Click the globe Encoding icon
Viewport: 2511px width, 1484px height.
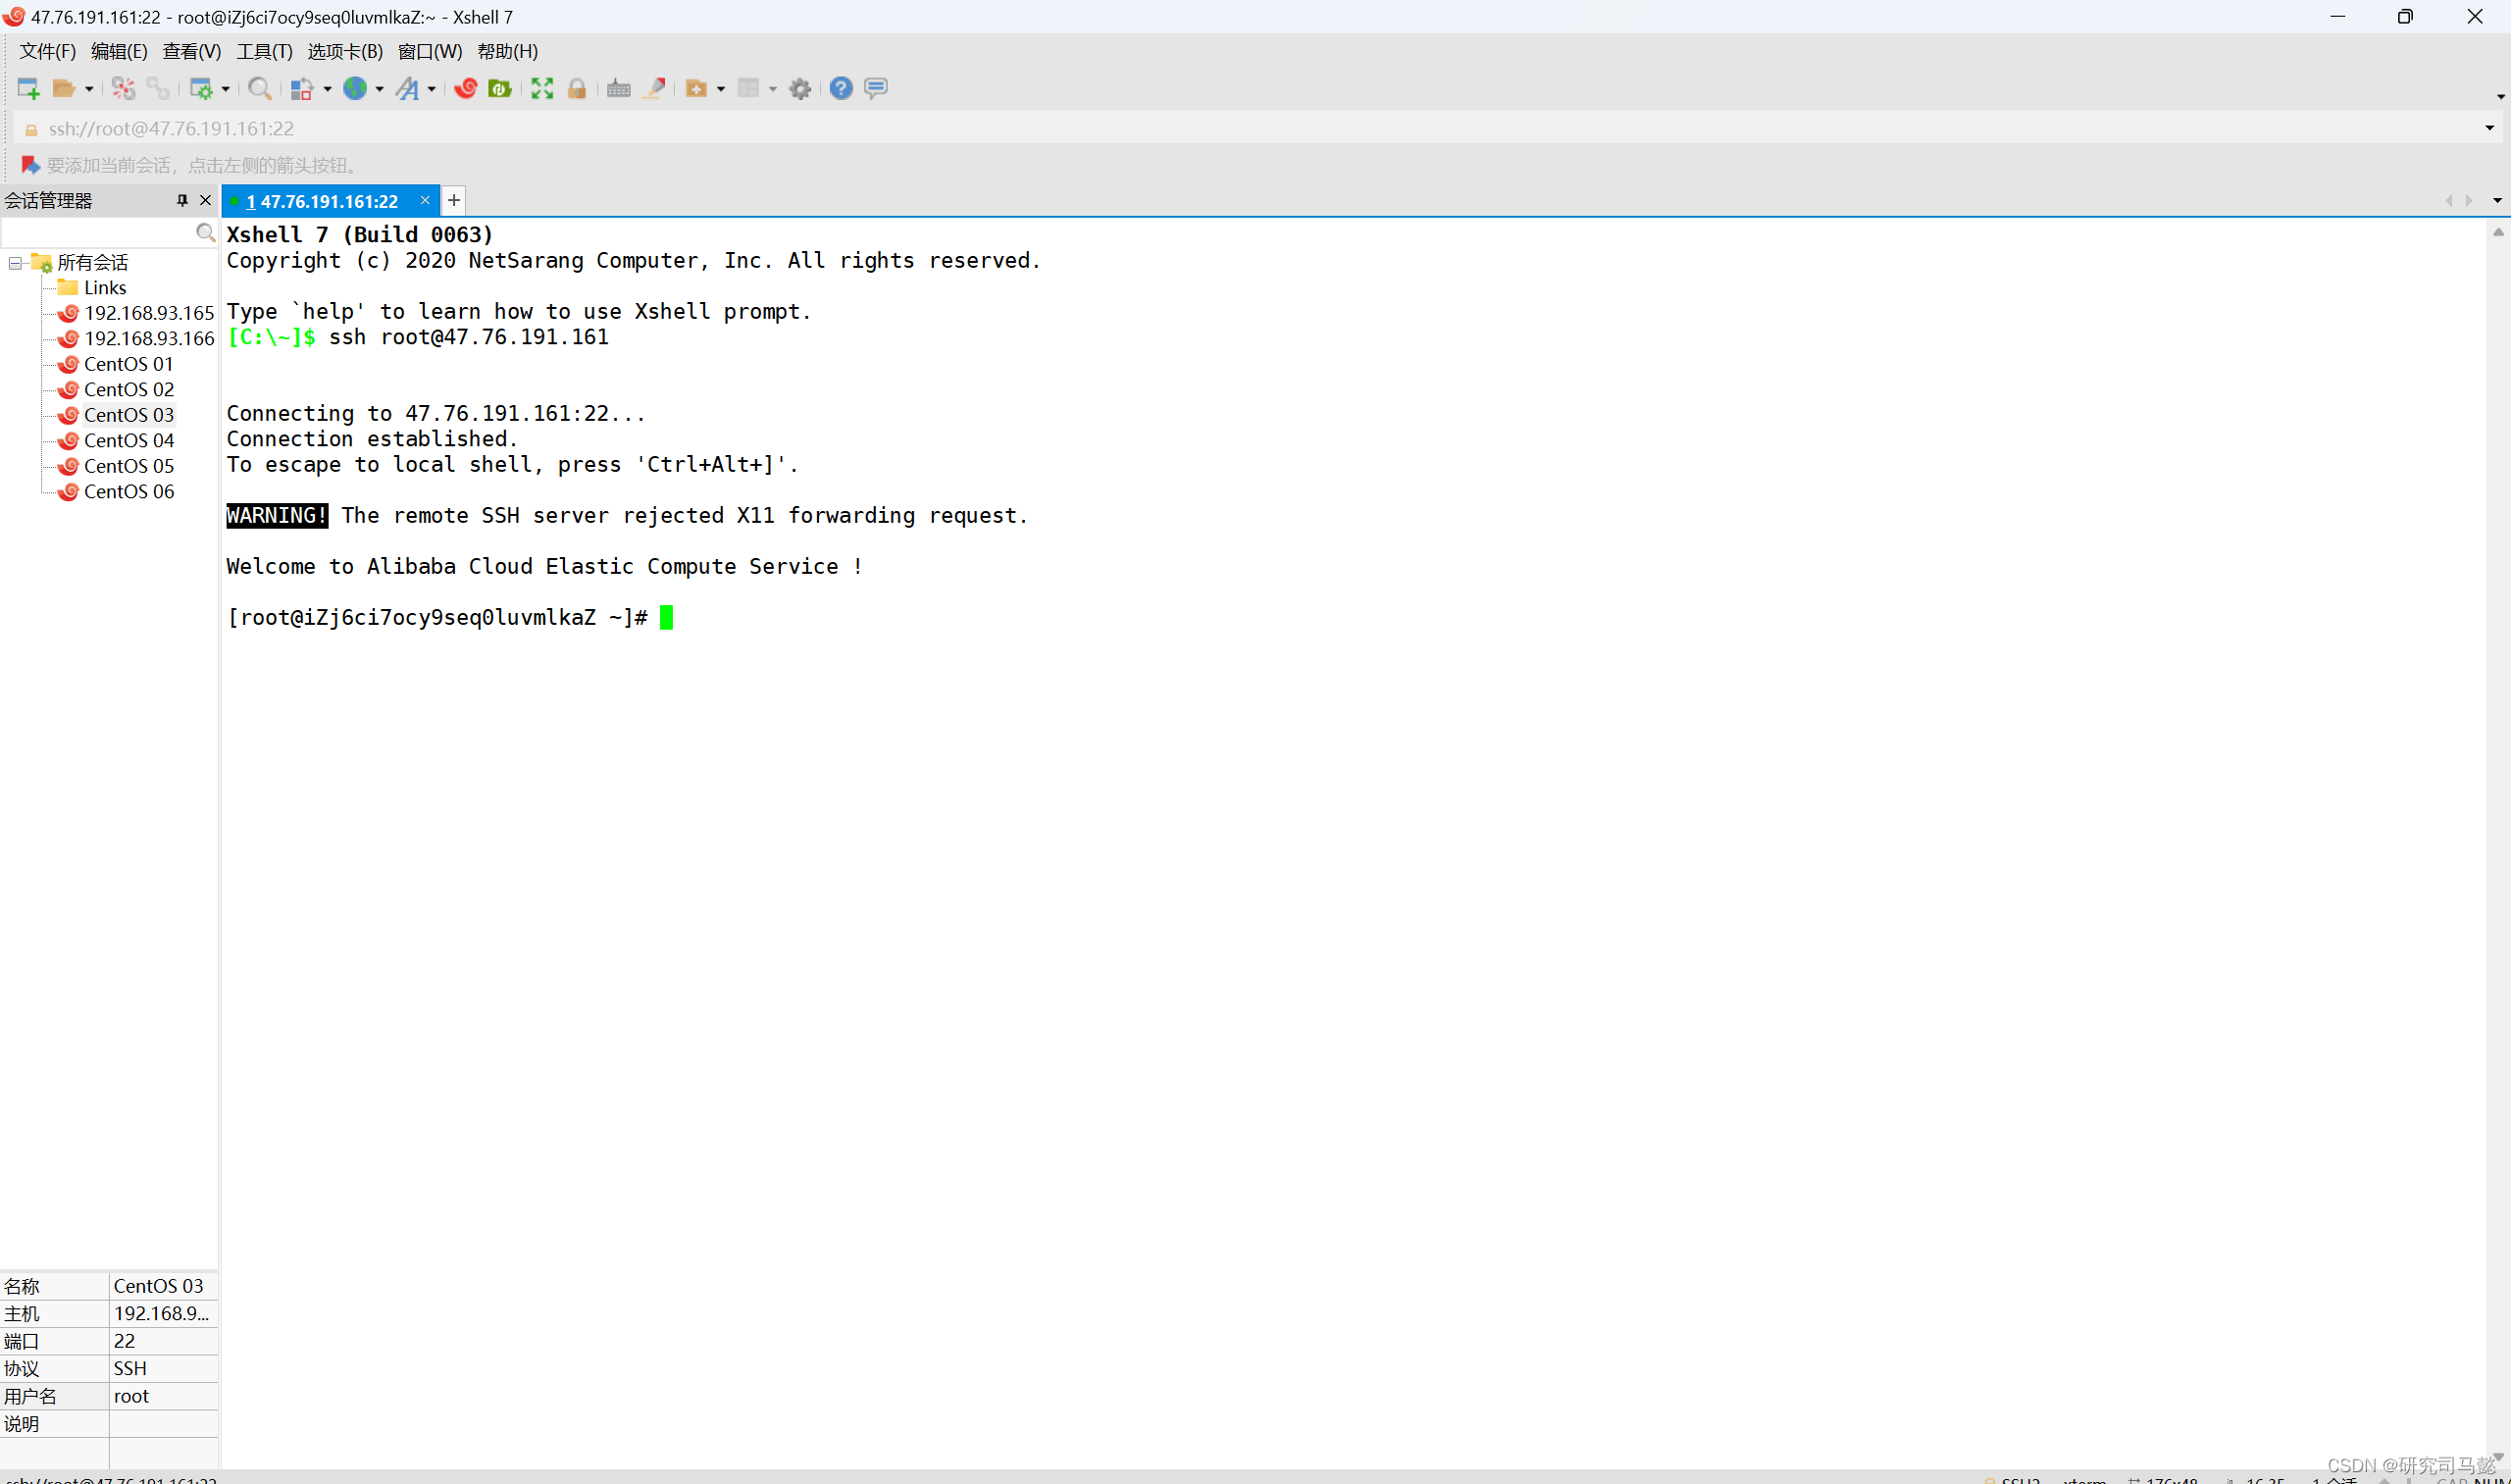point(355,89)
